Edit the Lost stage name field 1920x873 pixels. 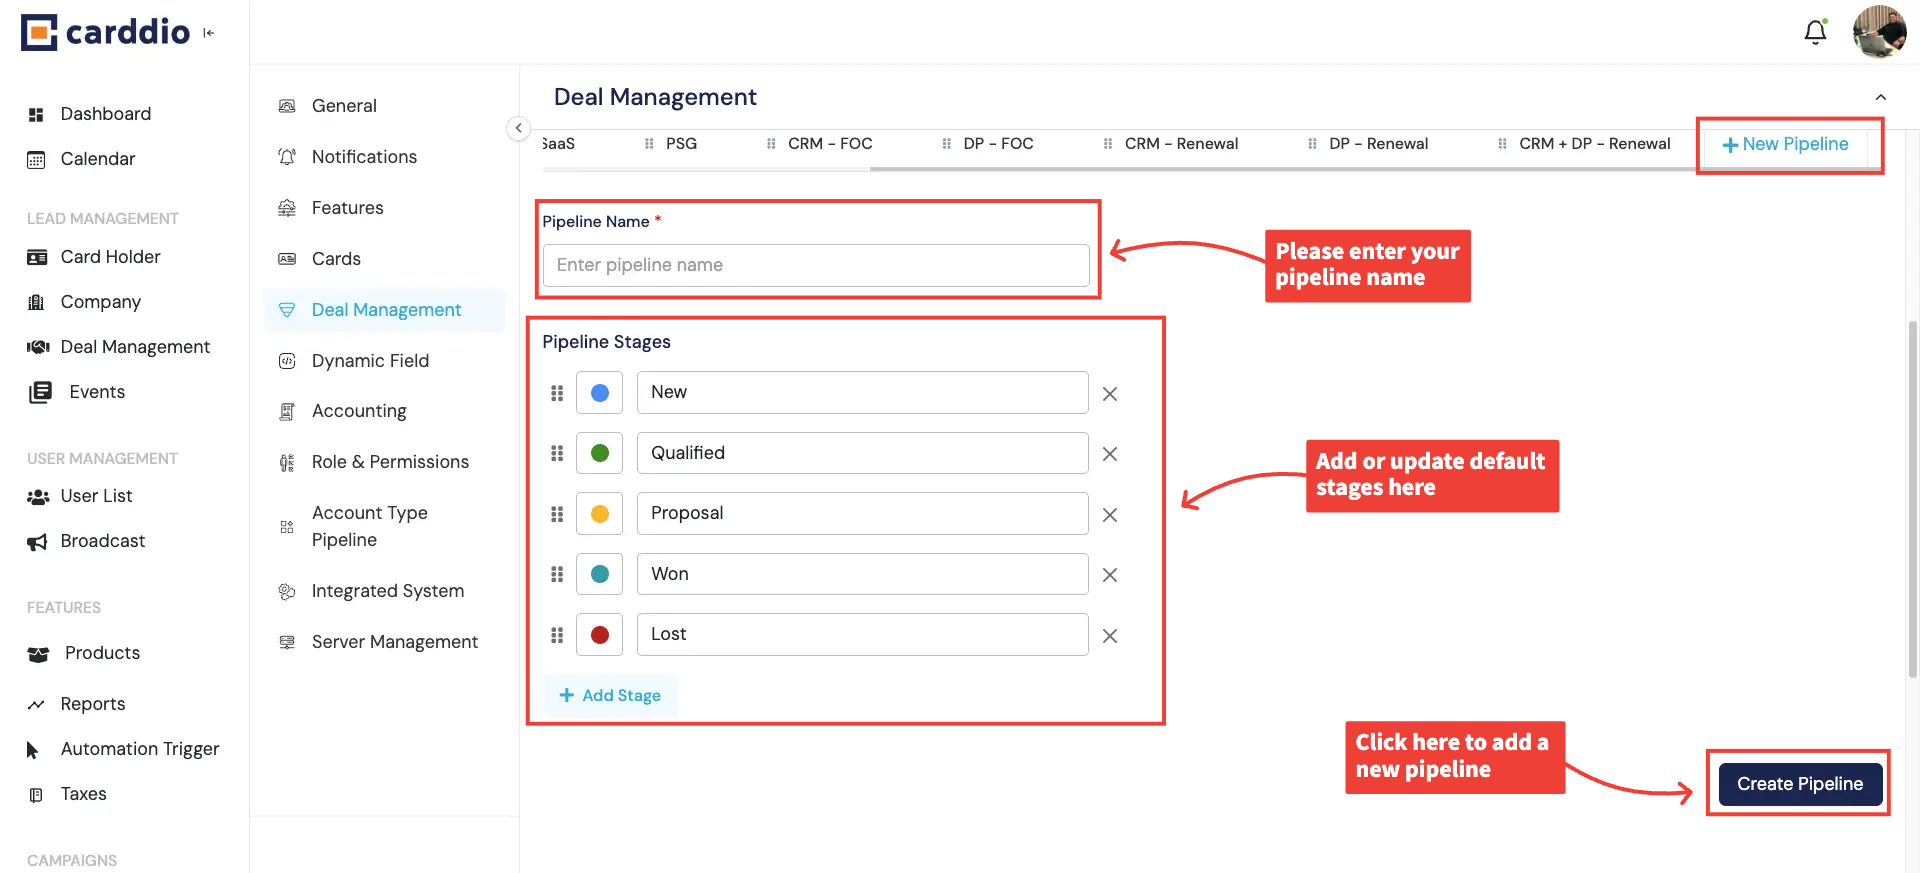point(863,635)
